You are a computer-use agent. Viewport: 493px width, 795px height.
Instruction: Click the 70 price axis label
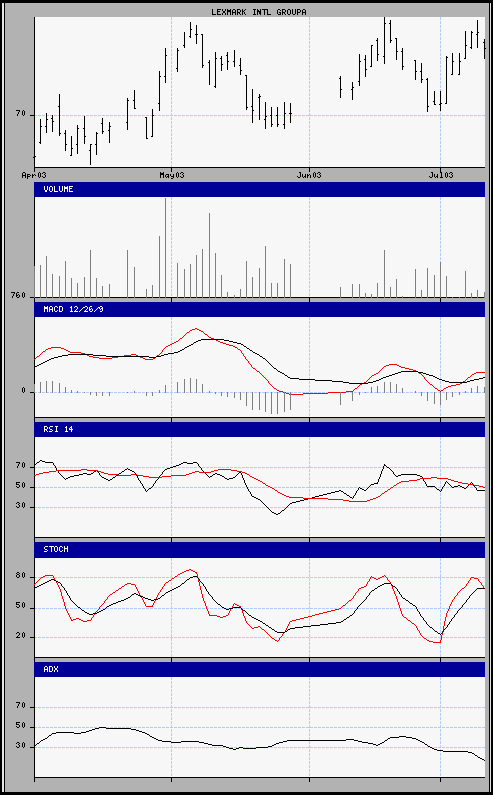coord(21,115)
